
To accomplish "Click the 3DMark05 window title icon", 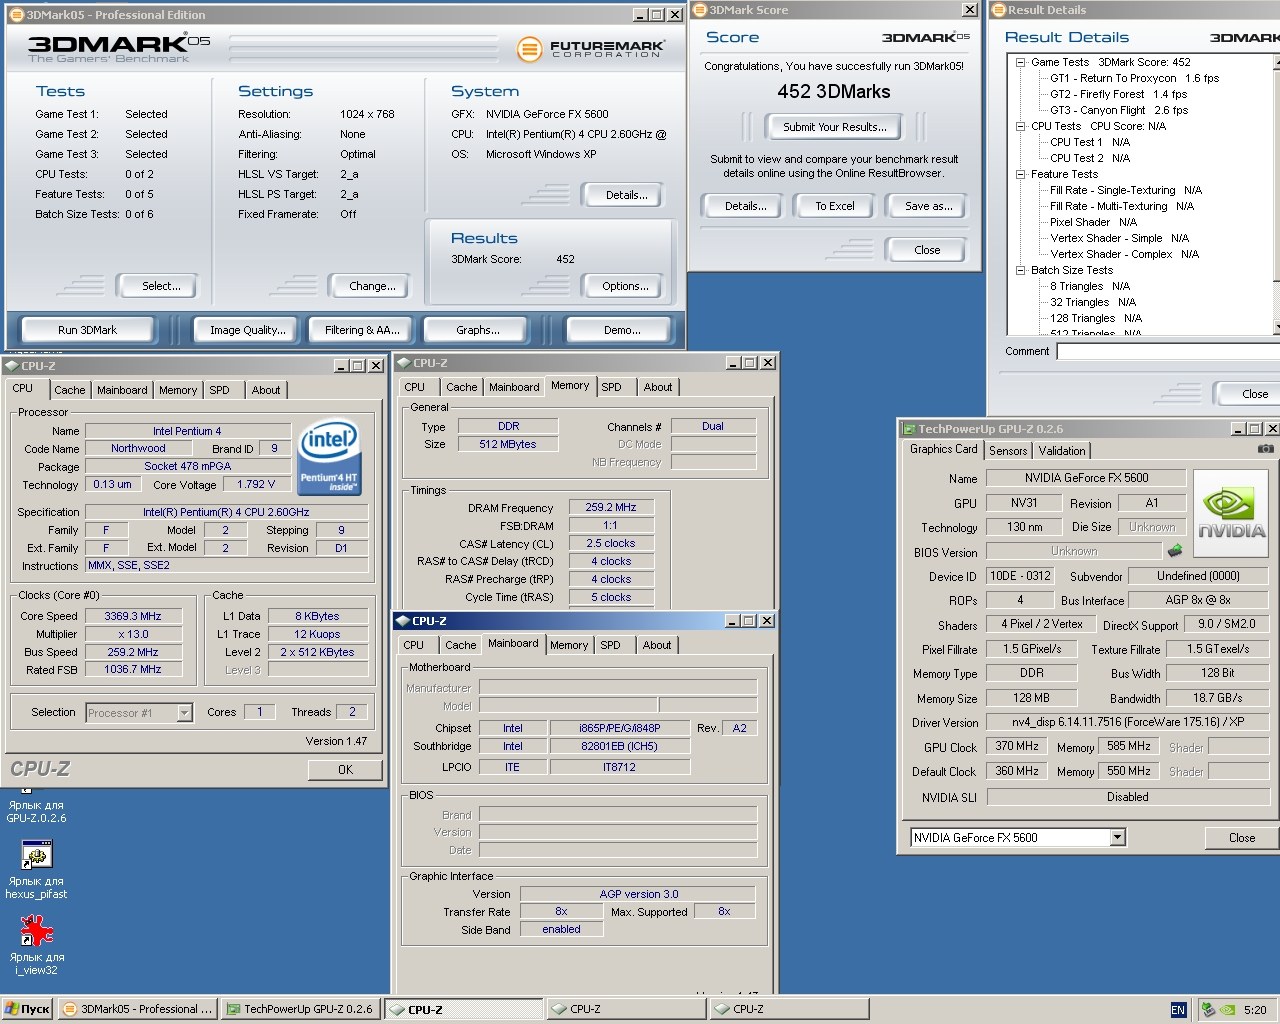I will (x=16, y=15).
